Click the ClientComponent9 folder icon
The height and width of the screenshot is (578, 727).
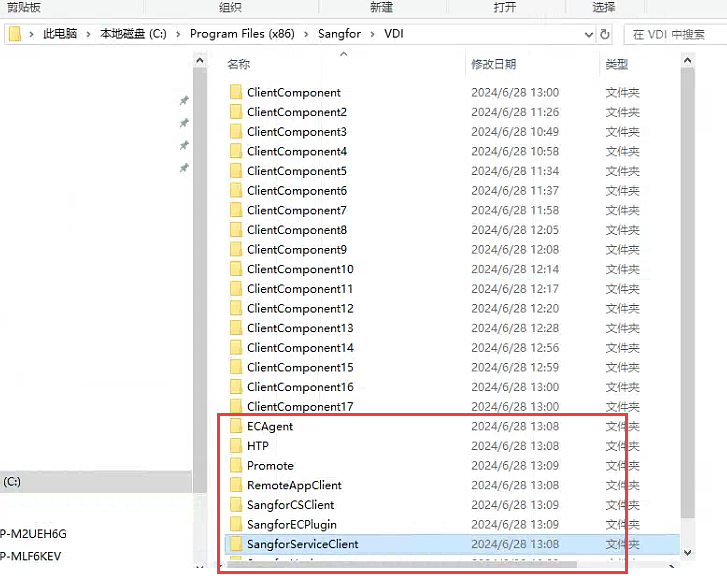(x=236, y=249)
